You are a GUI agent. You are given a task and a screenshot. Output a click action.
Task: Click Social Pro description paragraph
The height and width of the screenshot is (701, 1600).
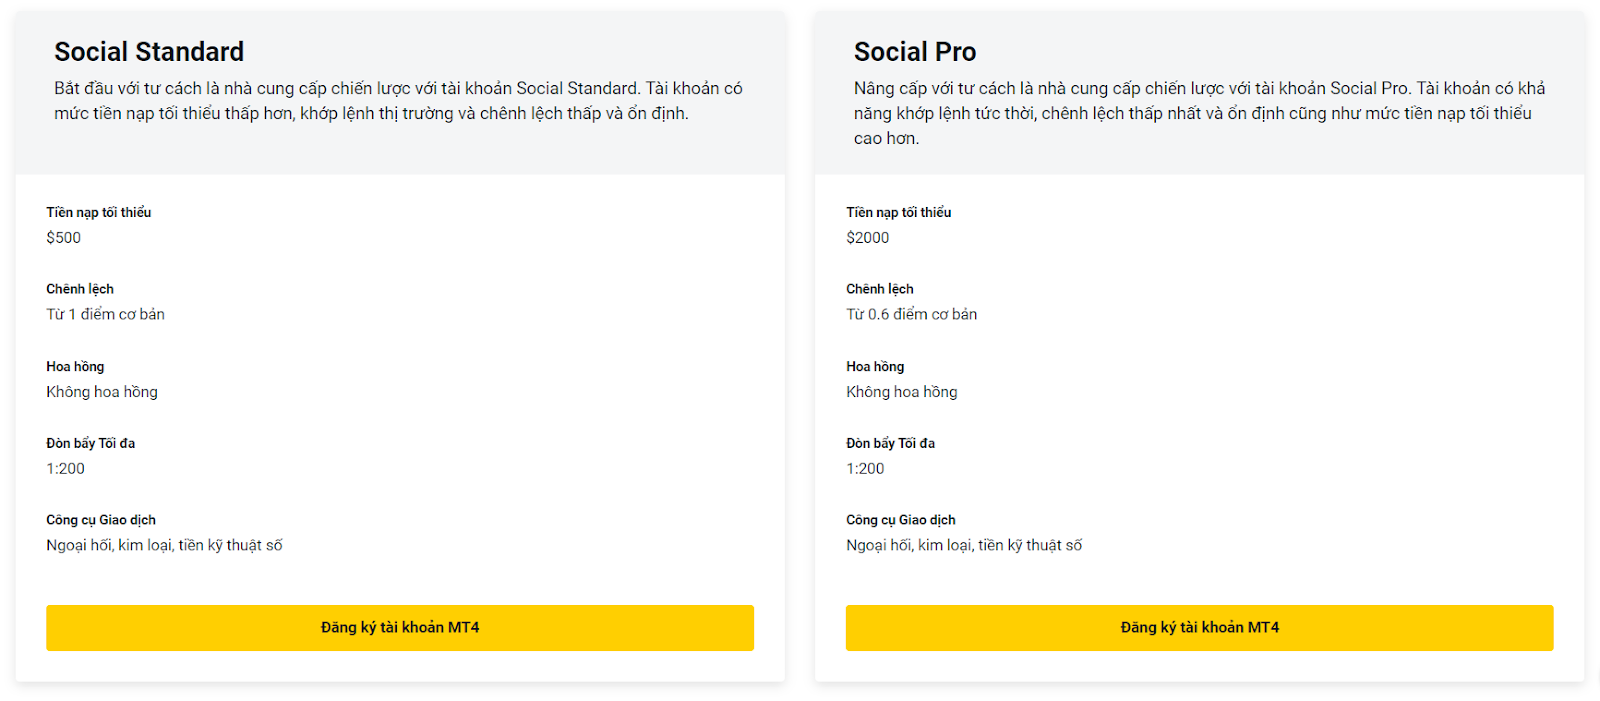[x=1200, y=113]
